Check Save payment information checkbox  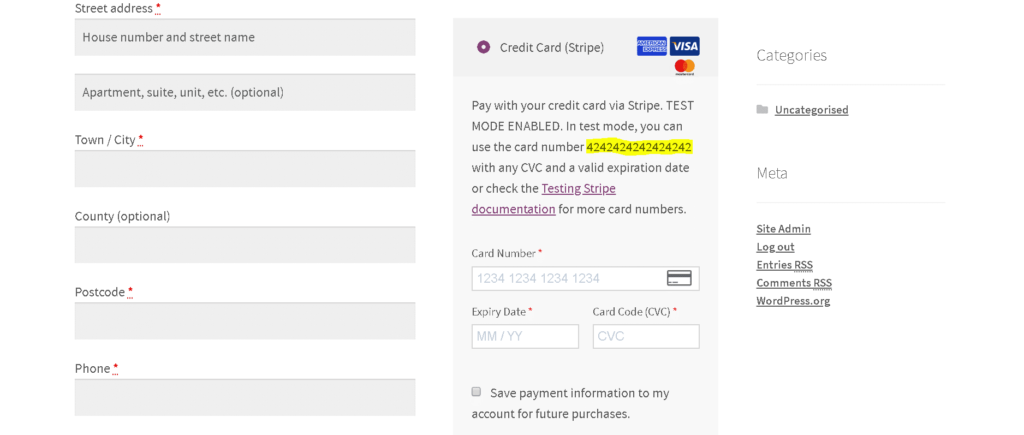[476, 392]
